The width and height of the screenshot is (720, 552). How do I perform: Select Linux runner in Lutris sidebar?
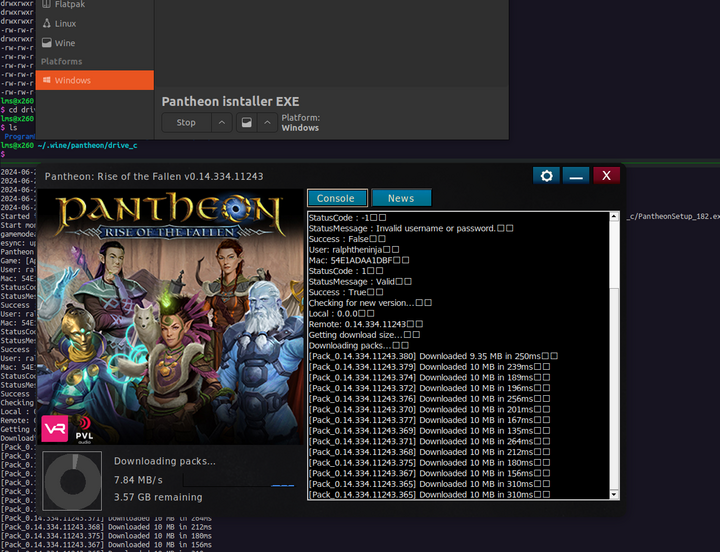pos(95,24)
